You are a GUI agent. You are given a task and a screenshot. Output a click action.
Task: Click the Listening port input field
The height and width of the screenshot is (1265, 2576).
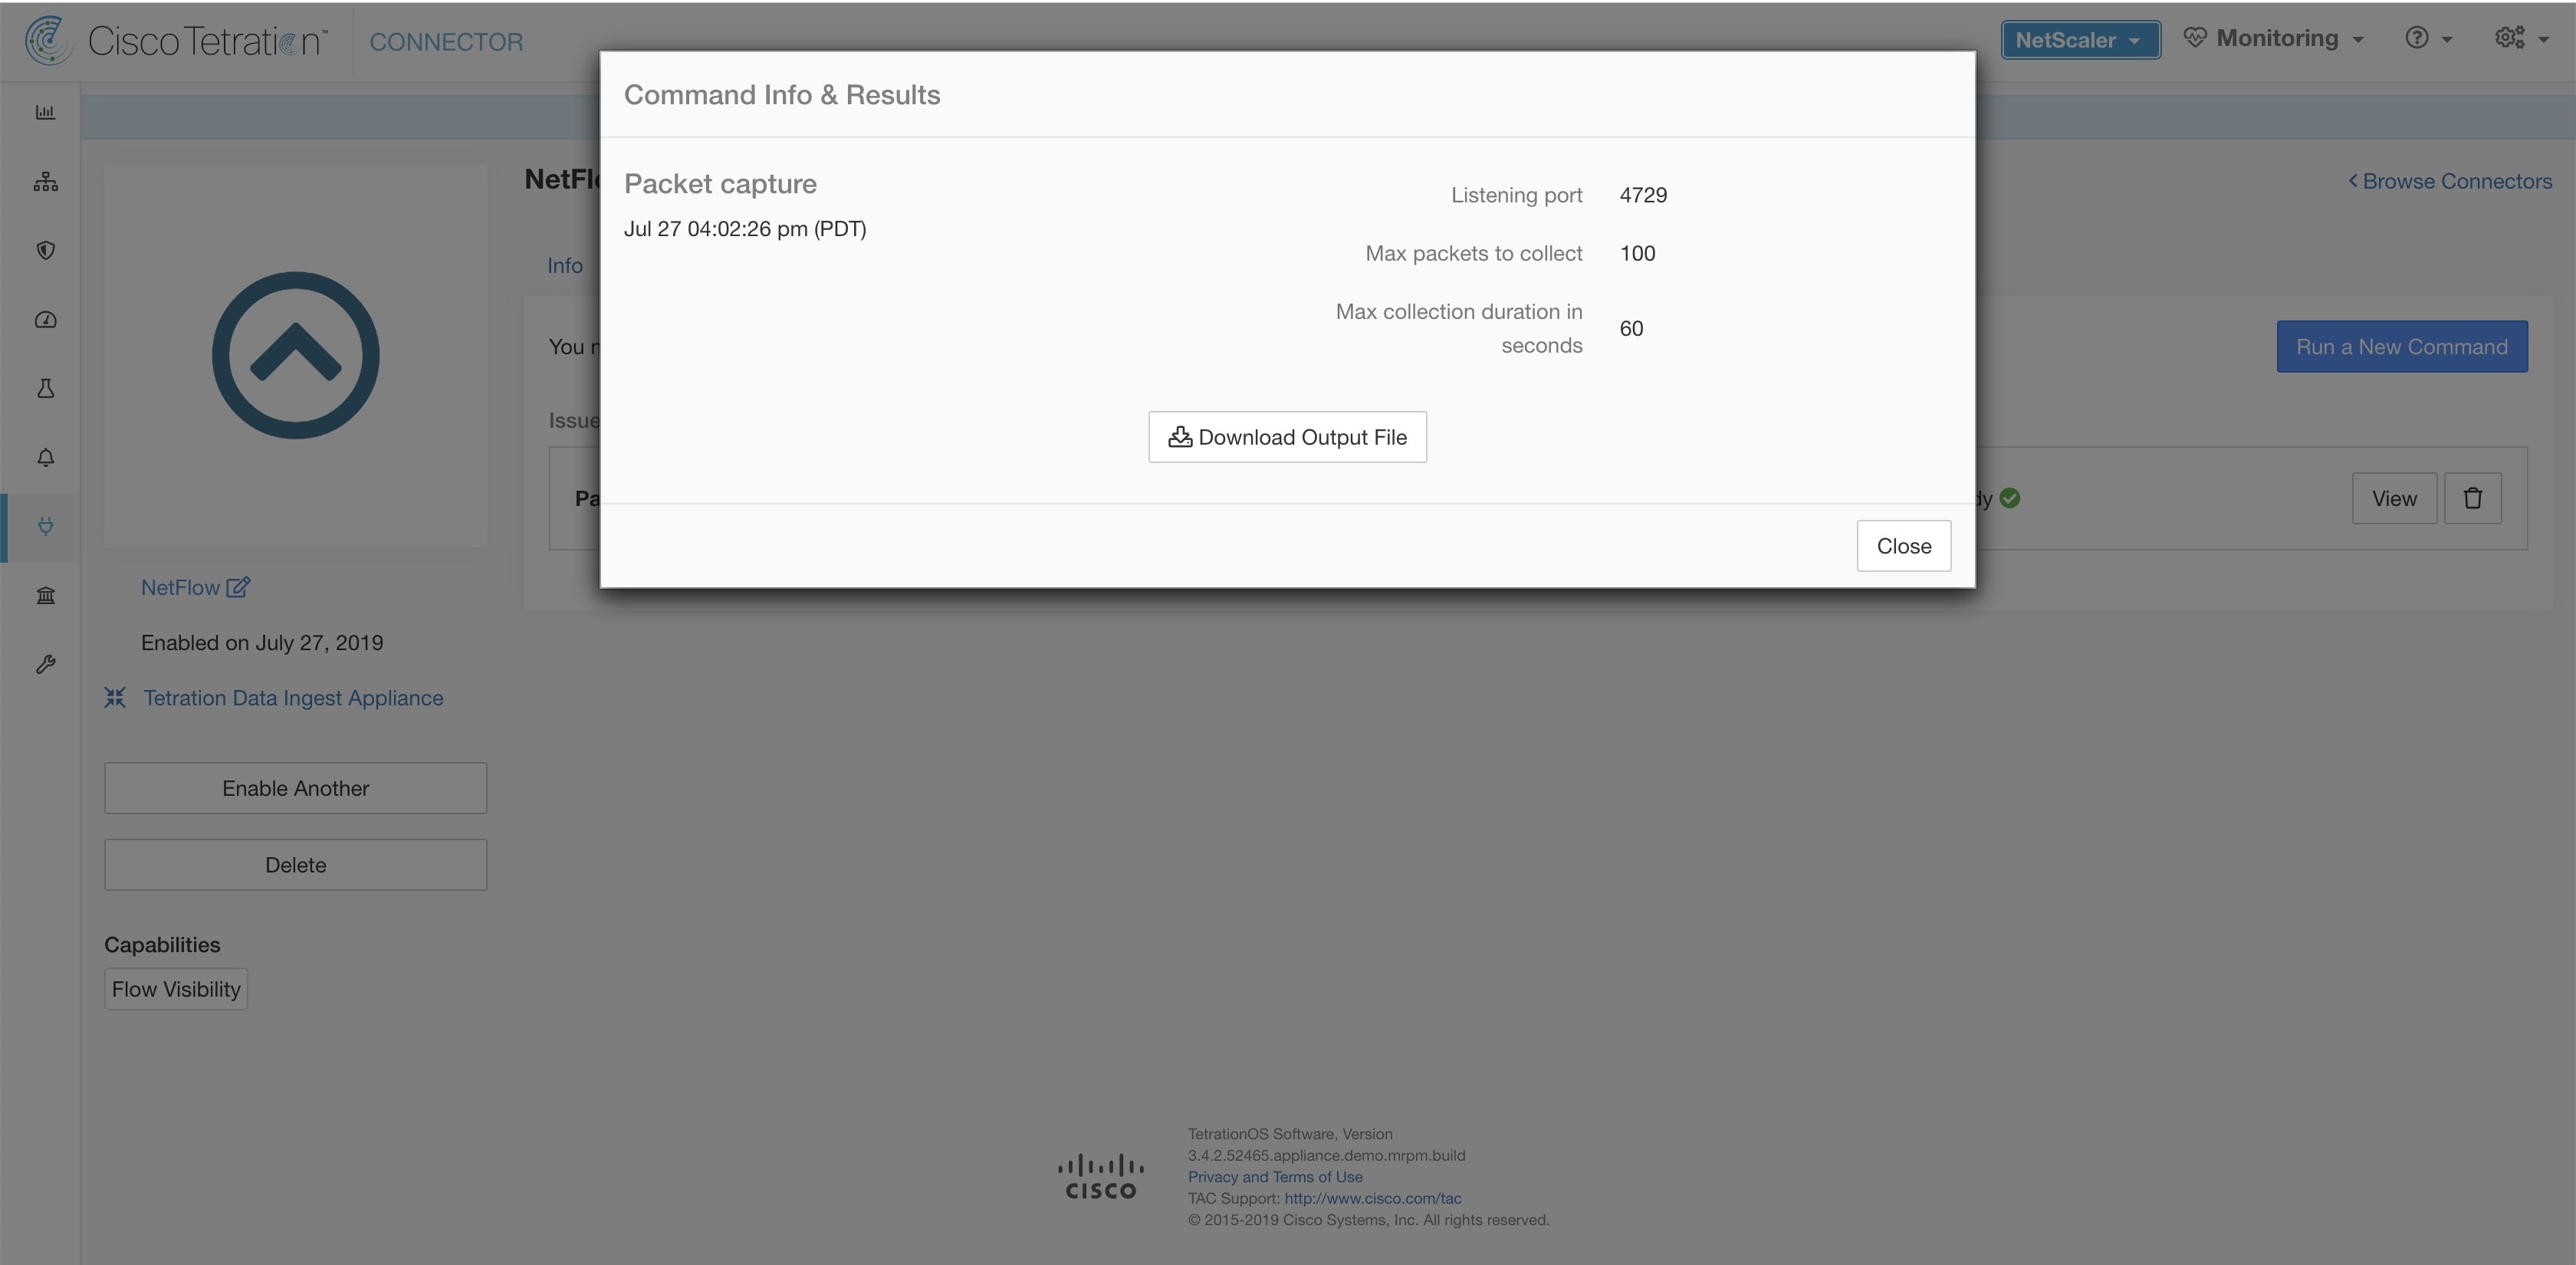pyautogui.click(x=1643, y=194)
